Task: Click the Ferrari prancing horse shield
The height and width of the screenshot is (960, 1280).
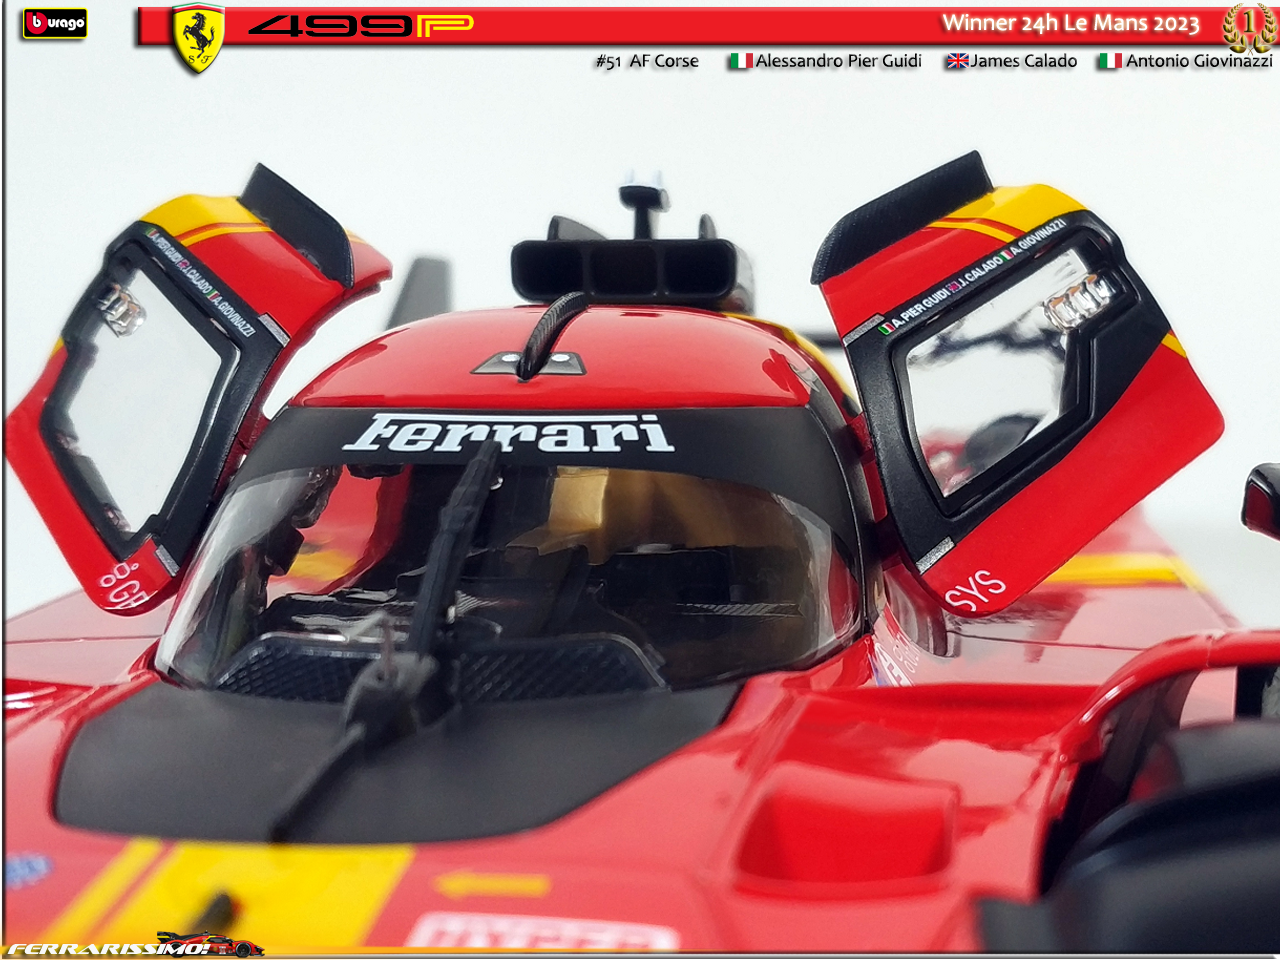Action: click(x=198, y=38)
